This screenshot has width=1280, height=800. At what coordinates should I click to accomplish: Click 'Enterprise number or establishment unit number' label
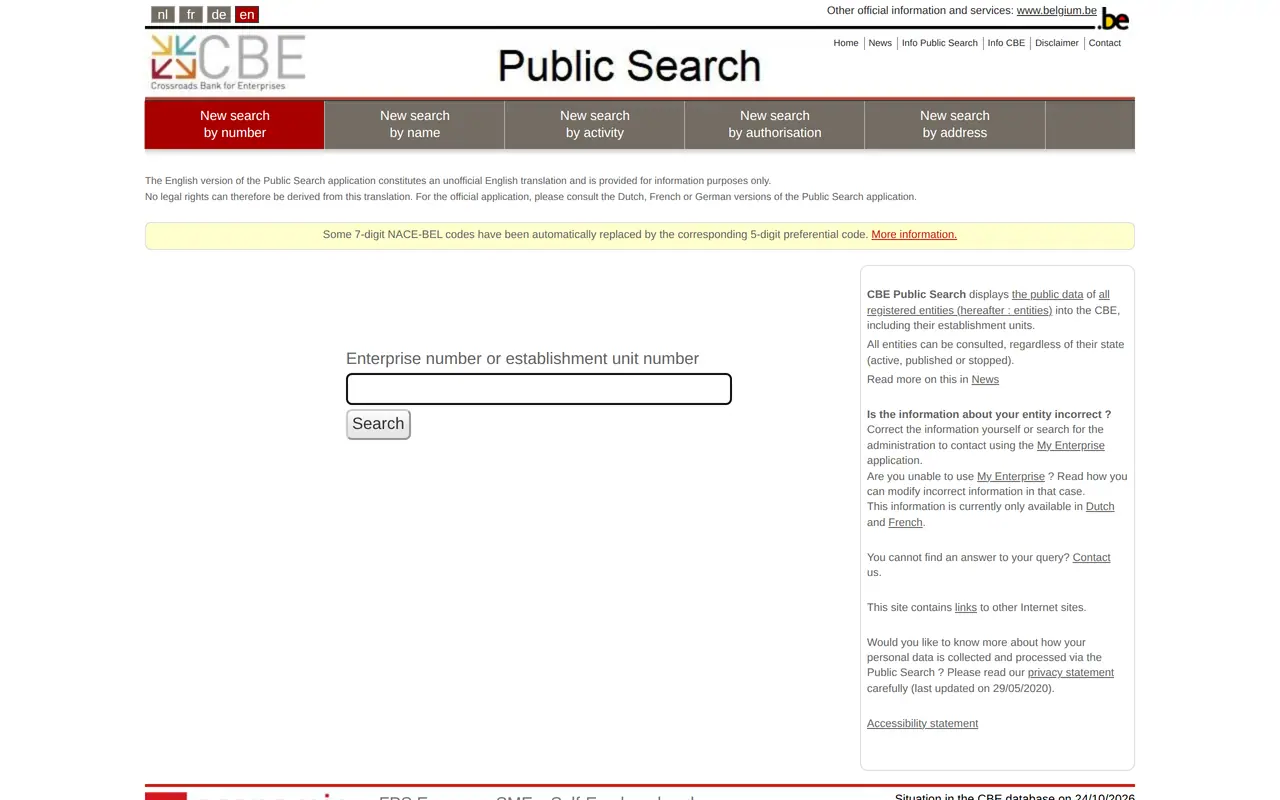pyautogui.click(x=522, y=358)
